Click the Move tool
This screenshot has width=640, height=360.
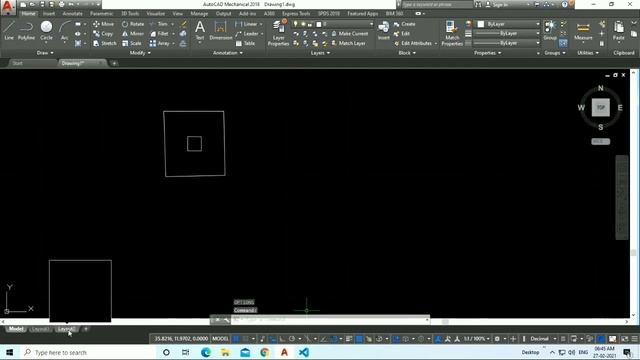click(x=104, y=24)
